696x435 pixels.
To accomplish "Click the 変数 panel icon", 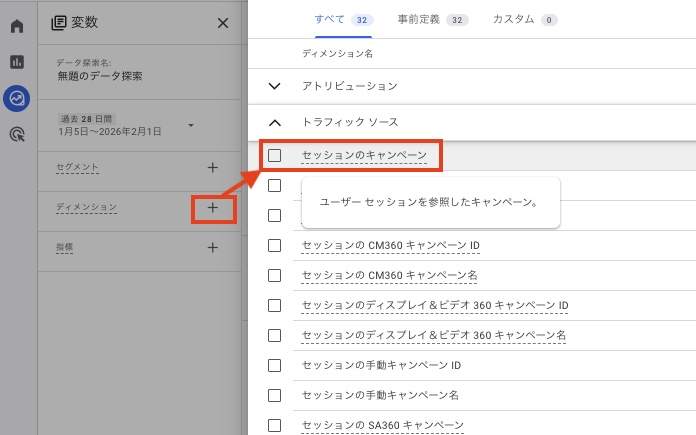I will point(59,23).
